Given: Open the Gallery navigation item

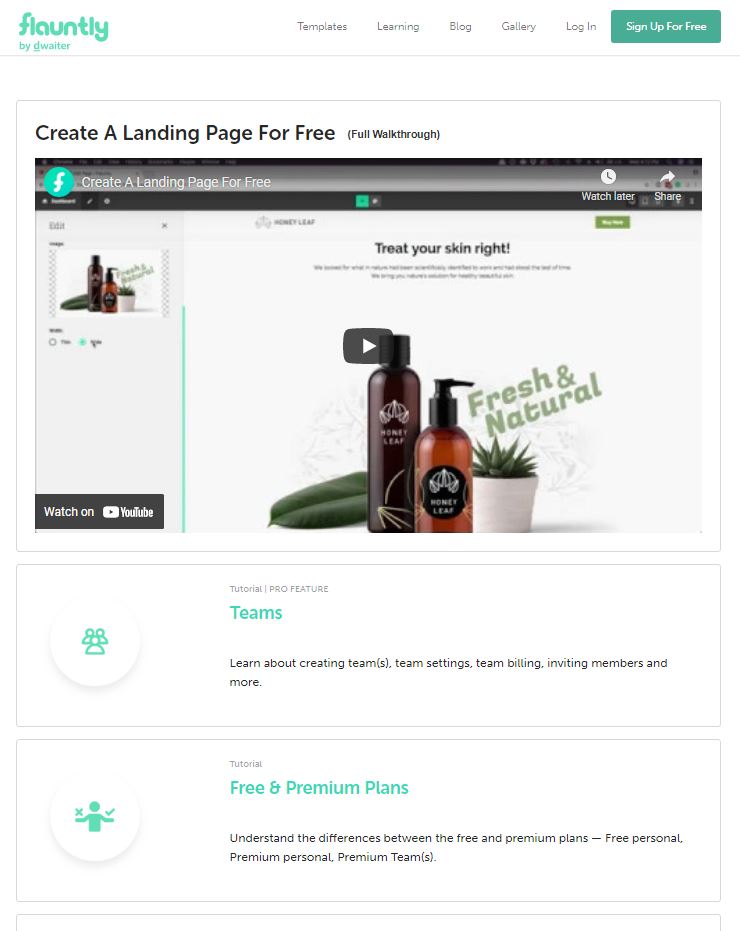Looking at the screenshot, I should [518, 26].
